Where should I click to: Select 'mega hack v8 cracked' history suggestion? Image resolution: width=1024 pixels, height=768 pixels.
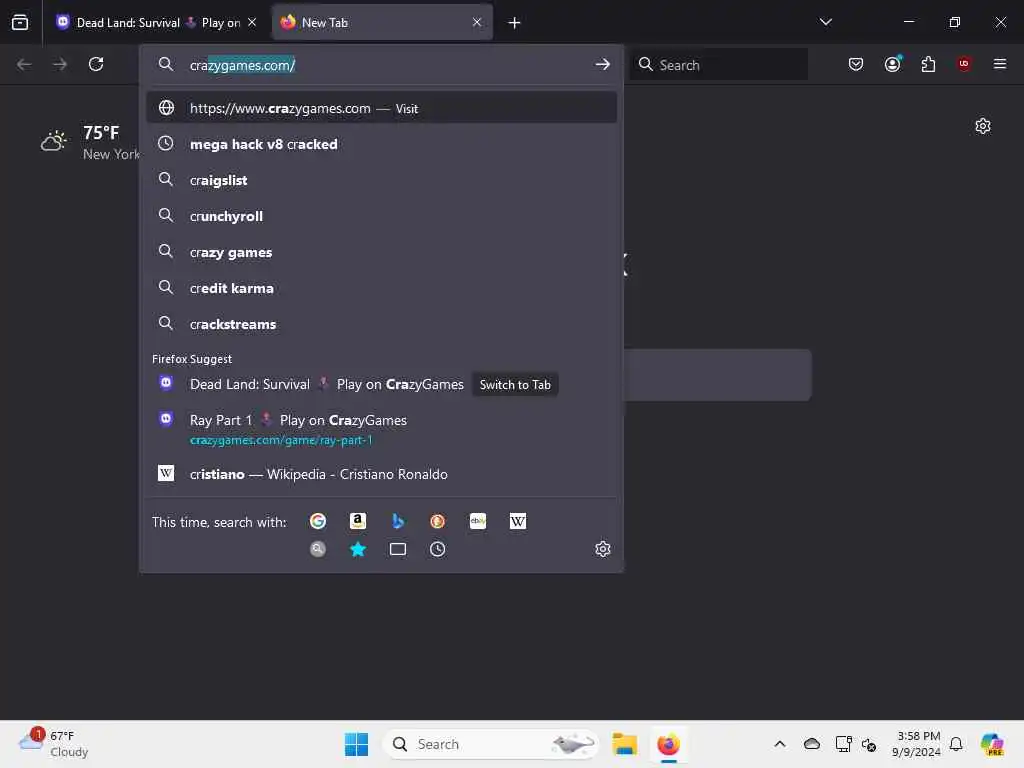point(382,144)
